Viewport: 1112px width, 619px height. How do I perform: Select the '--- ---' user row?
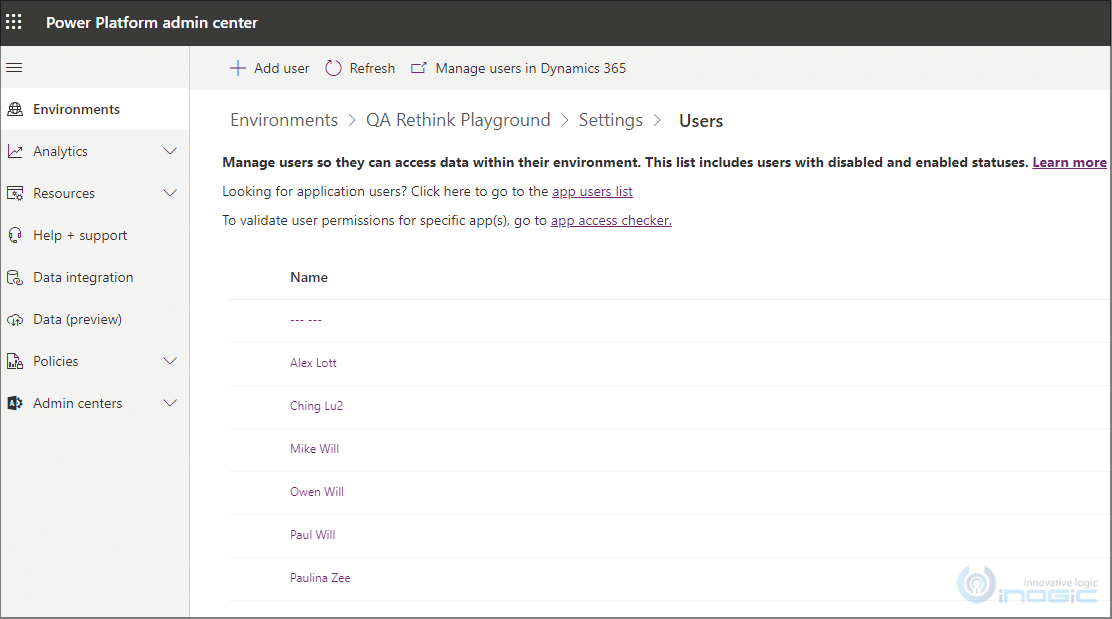669,320
